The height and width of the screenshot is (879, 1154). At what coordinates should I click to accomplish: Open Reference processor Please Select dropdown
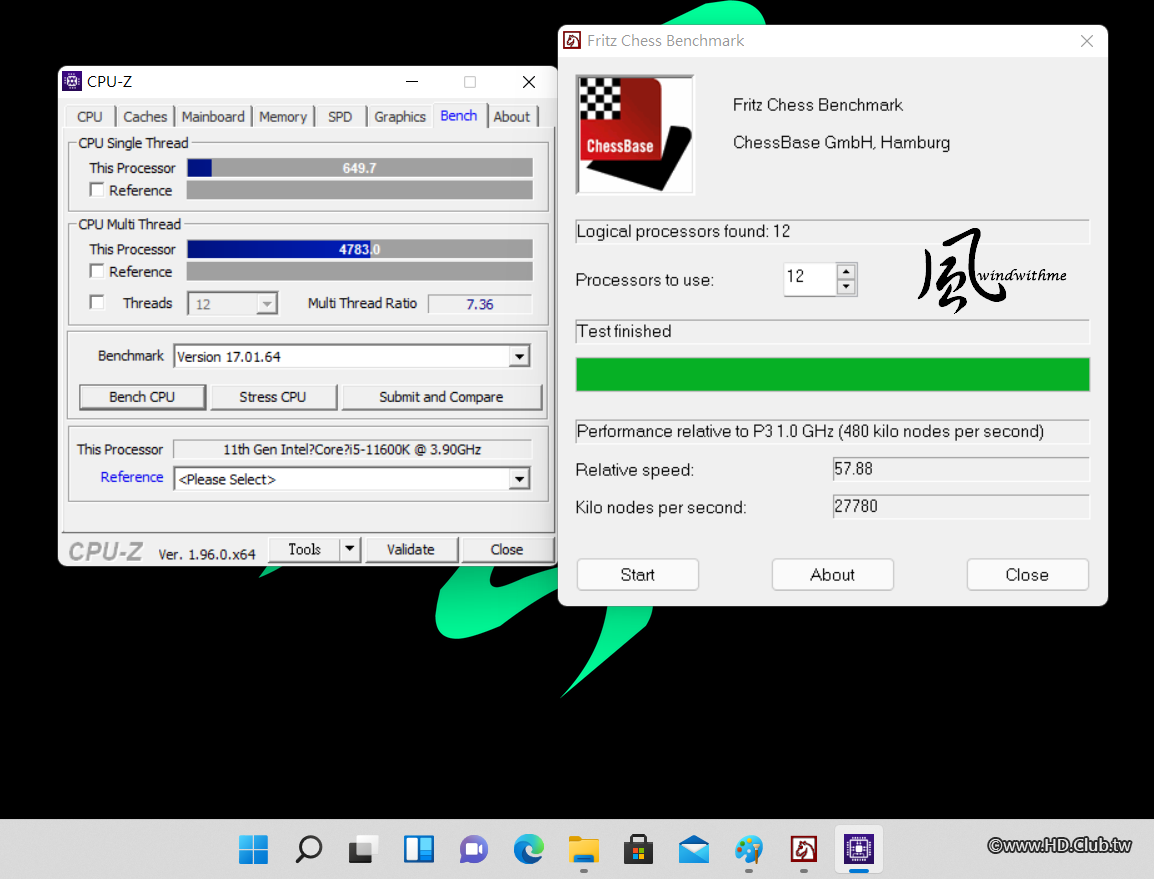(x=519, y=479)
